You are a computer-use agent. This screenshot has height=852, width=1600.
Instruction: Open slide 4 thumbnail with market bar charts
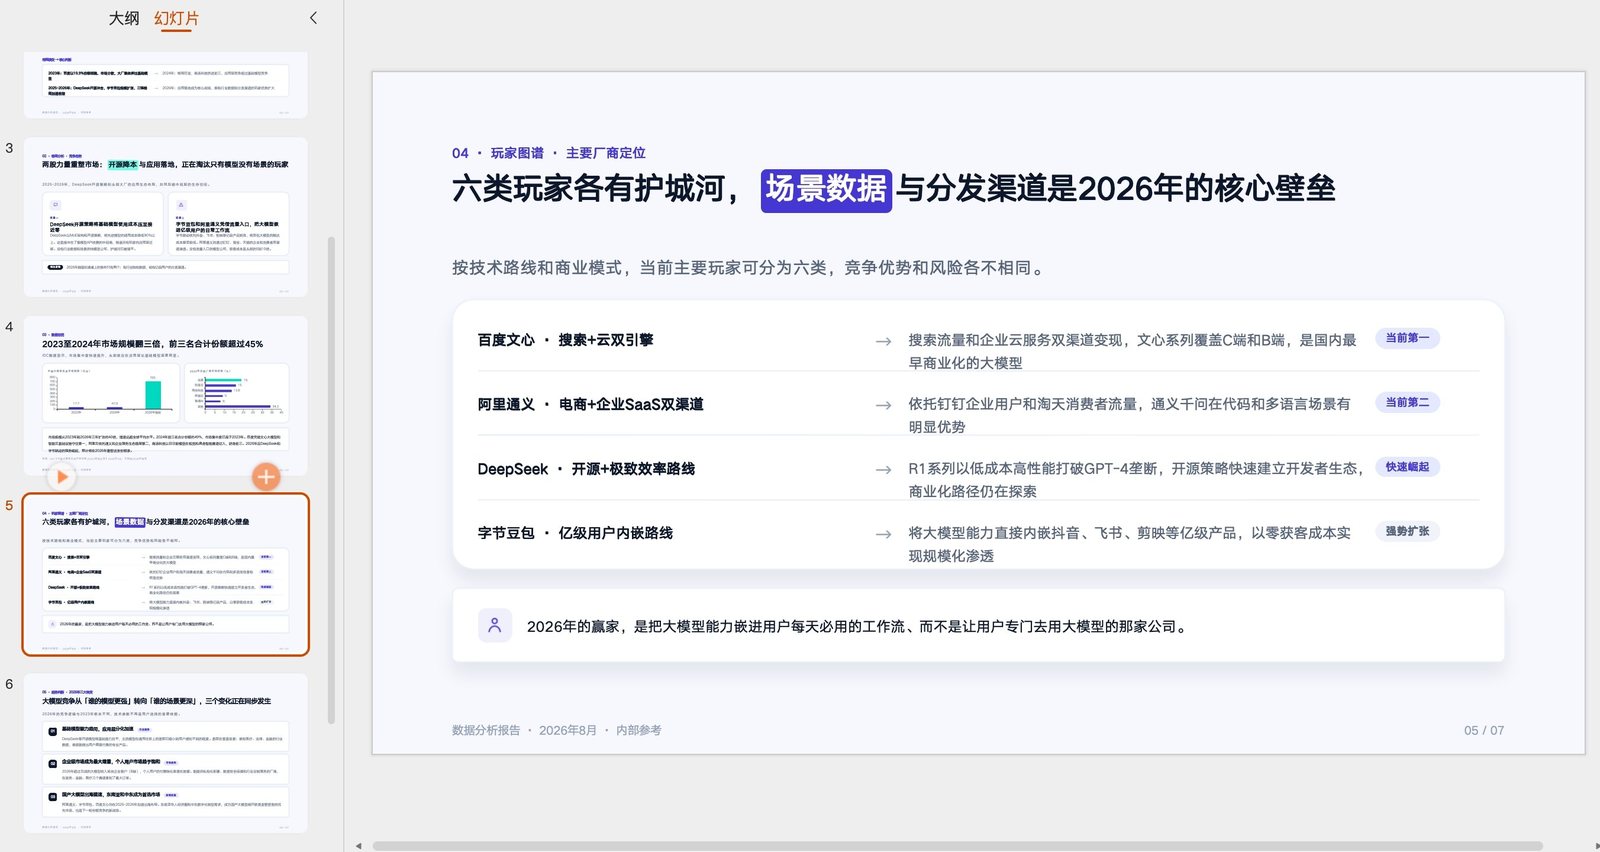[166, 395]
